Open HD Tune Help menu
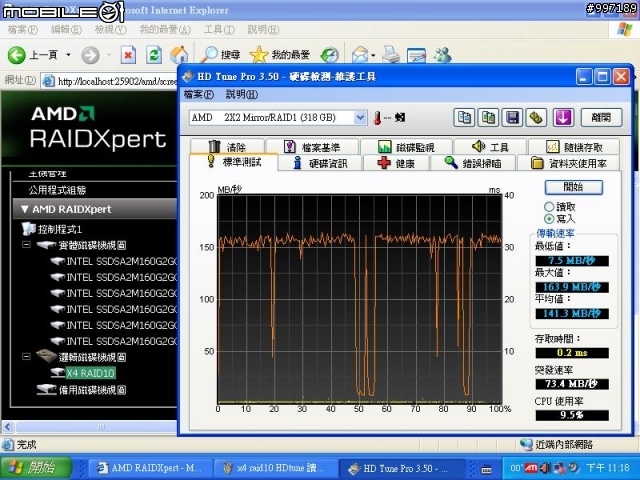The width and height of the screenshot is (640, 480). coord(242,94)
